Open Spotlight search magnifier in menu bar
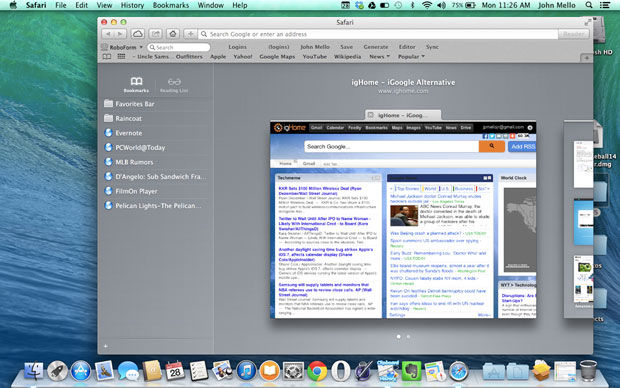This screenshot has height=388, width=620. pos(589,5)
